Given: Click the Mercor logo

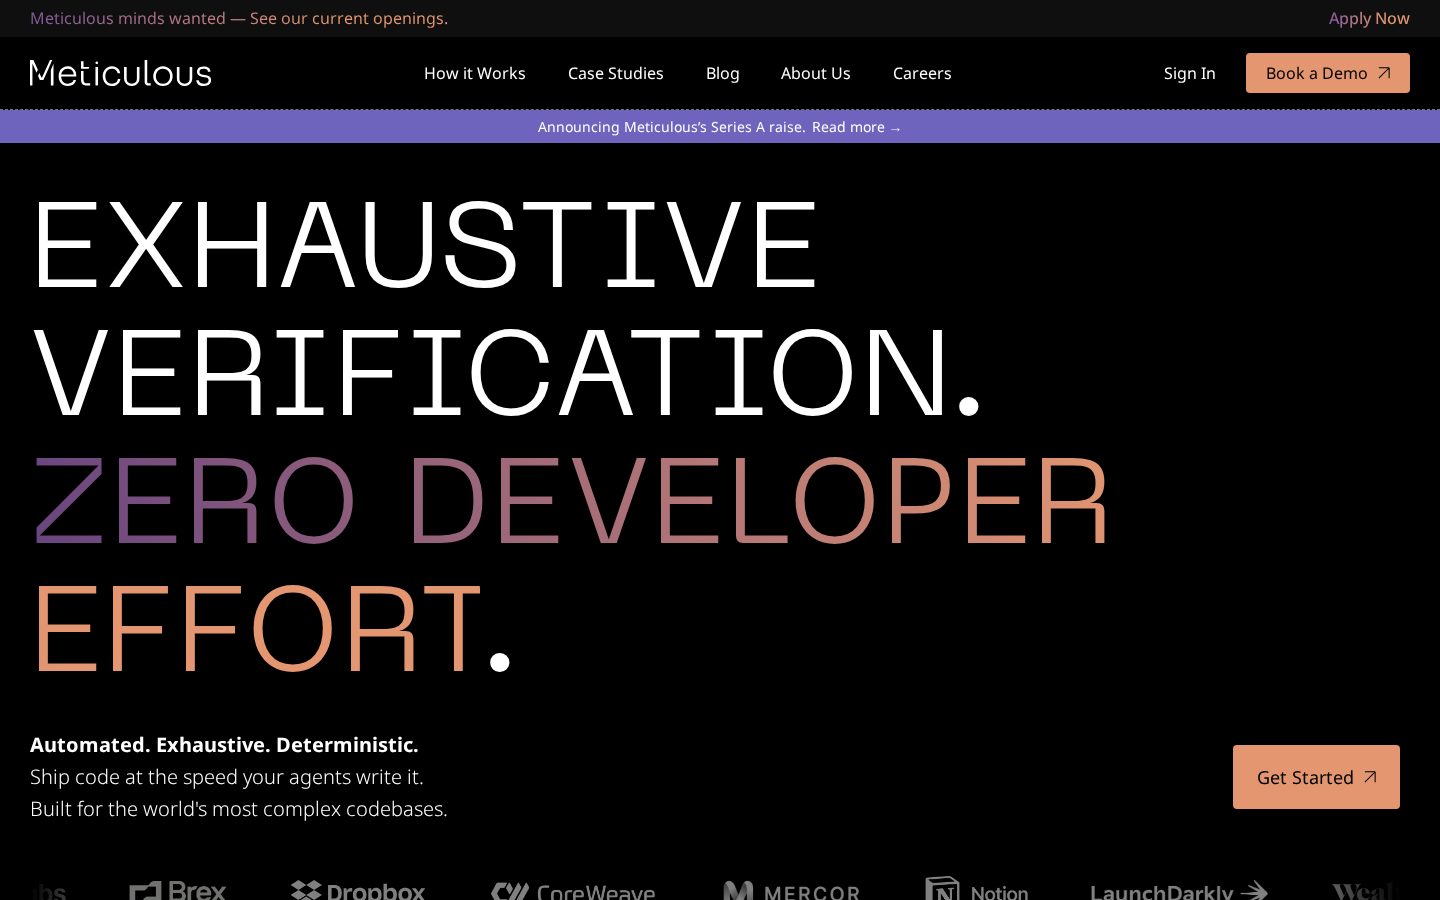Looking at the screenshot, I should (791, 890).
